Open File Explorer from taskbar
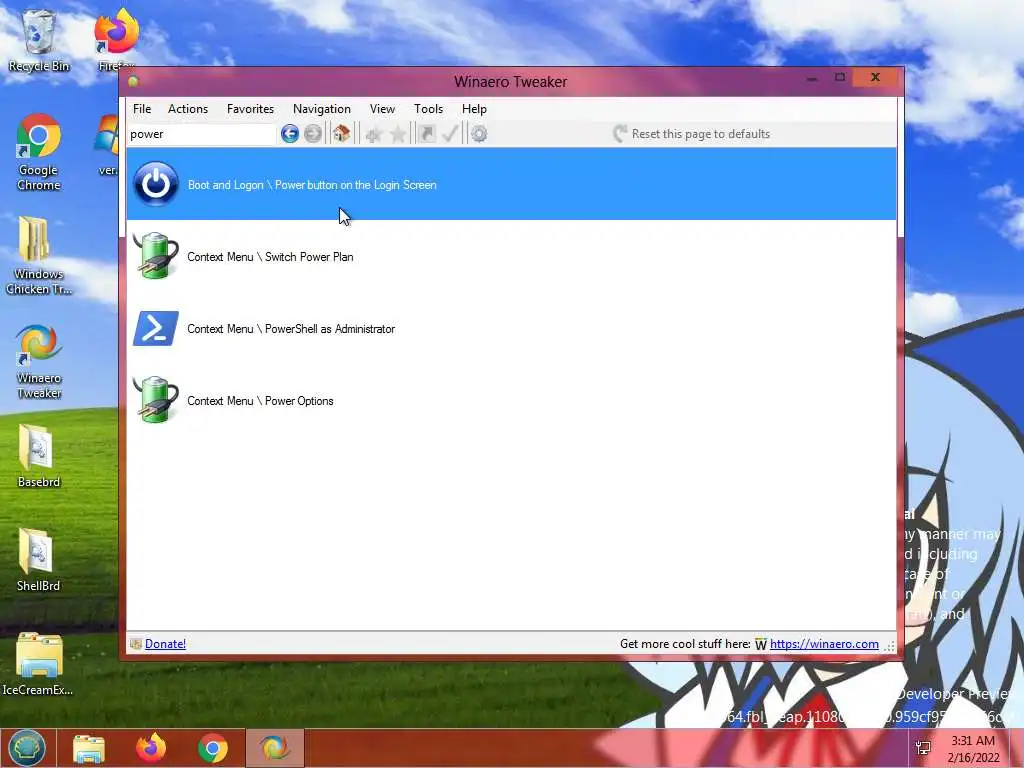Viewport: 1024px width, 768px height. click(89, 748)
